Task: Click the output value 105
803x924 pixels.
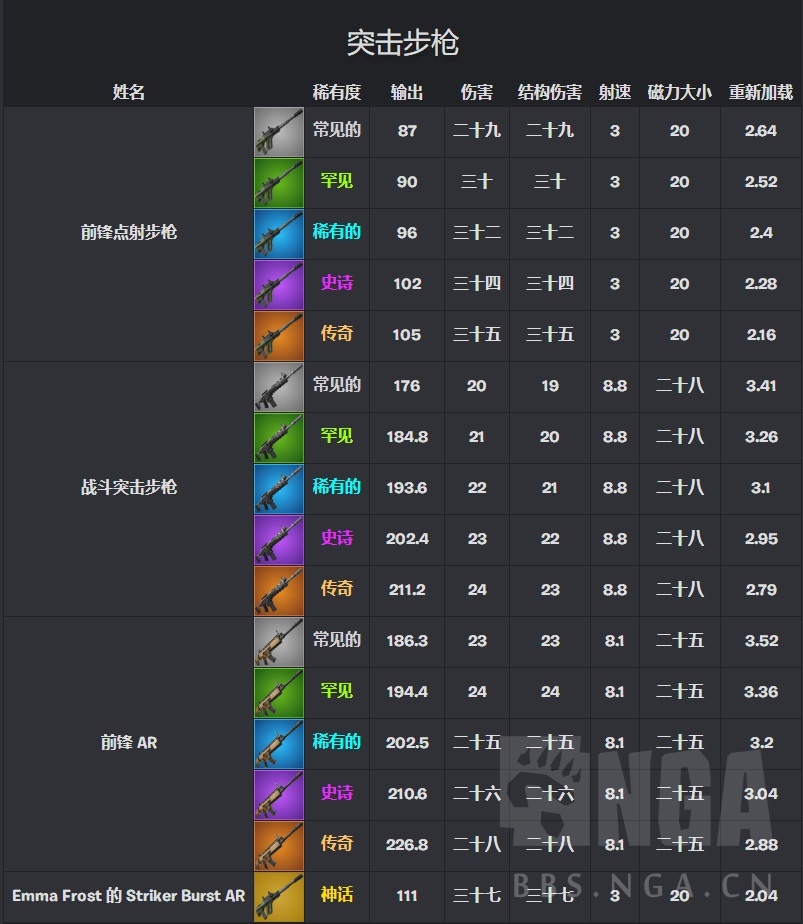Action: [x=407, y=335]
